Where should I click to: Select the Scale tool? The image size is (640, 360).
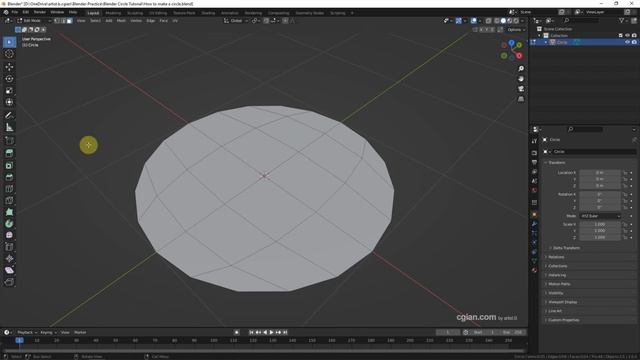pyautogui.click(x=9, y=90)
